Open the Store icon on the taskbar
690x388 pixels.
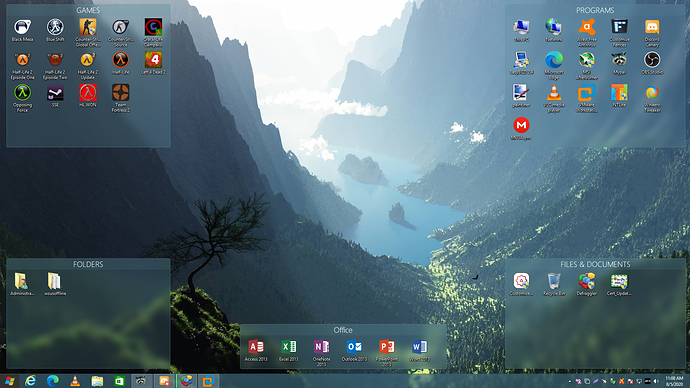tap(119, 381)
